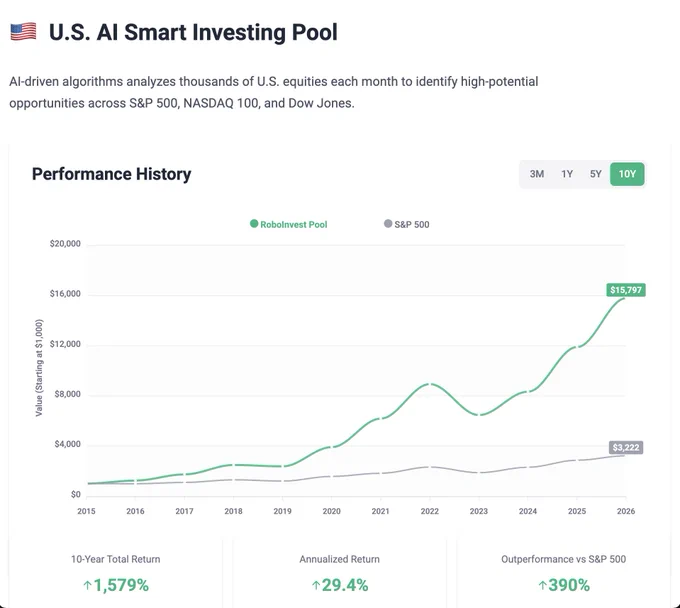Open the 10-Year Total Return card
Viewport: 680px width, 608px height.
(x=116, y=572)
